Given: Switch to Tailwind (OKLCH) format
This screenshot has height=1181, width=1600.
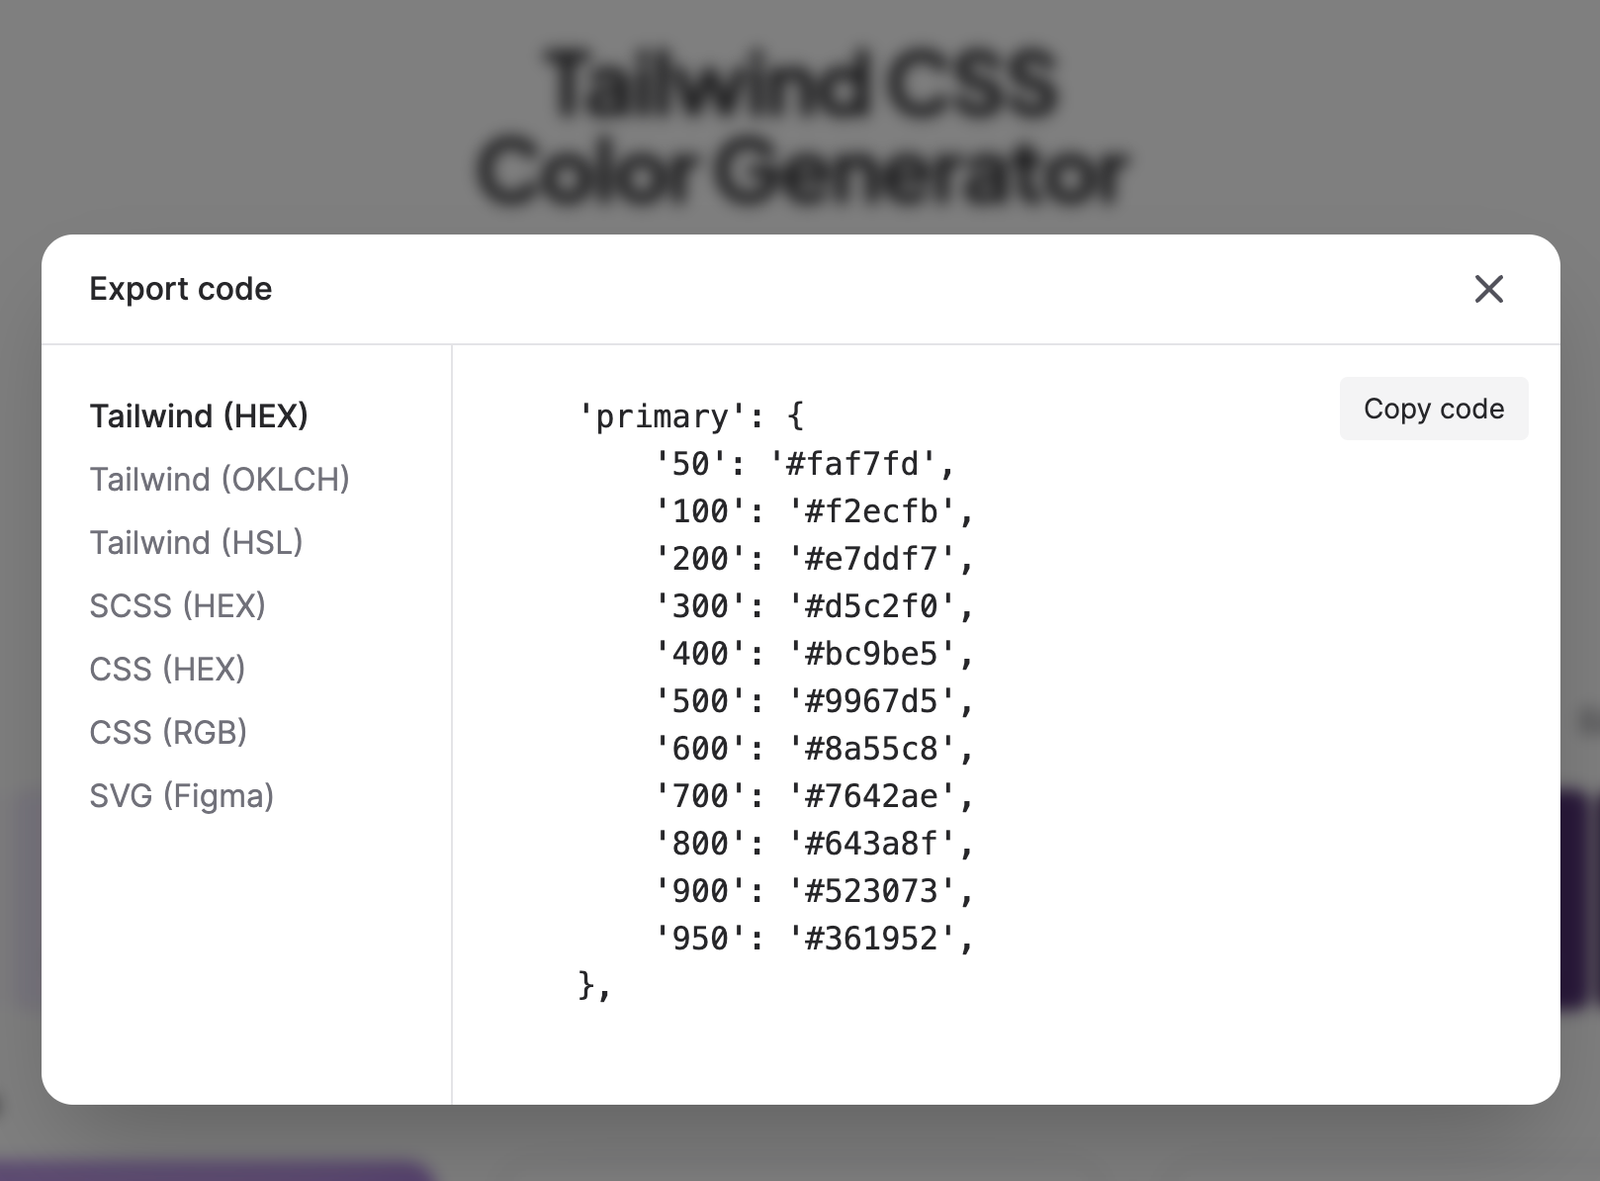Looking at the screenshot, I should click(221, 479).
